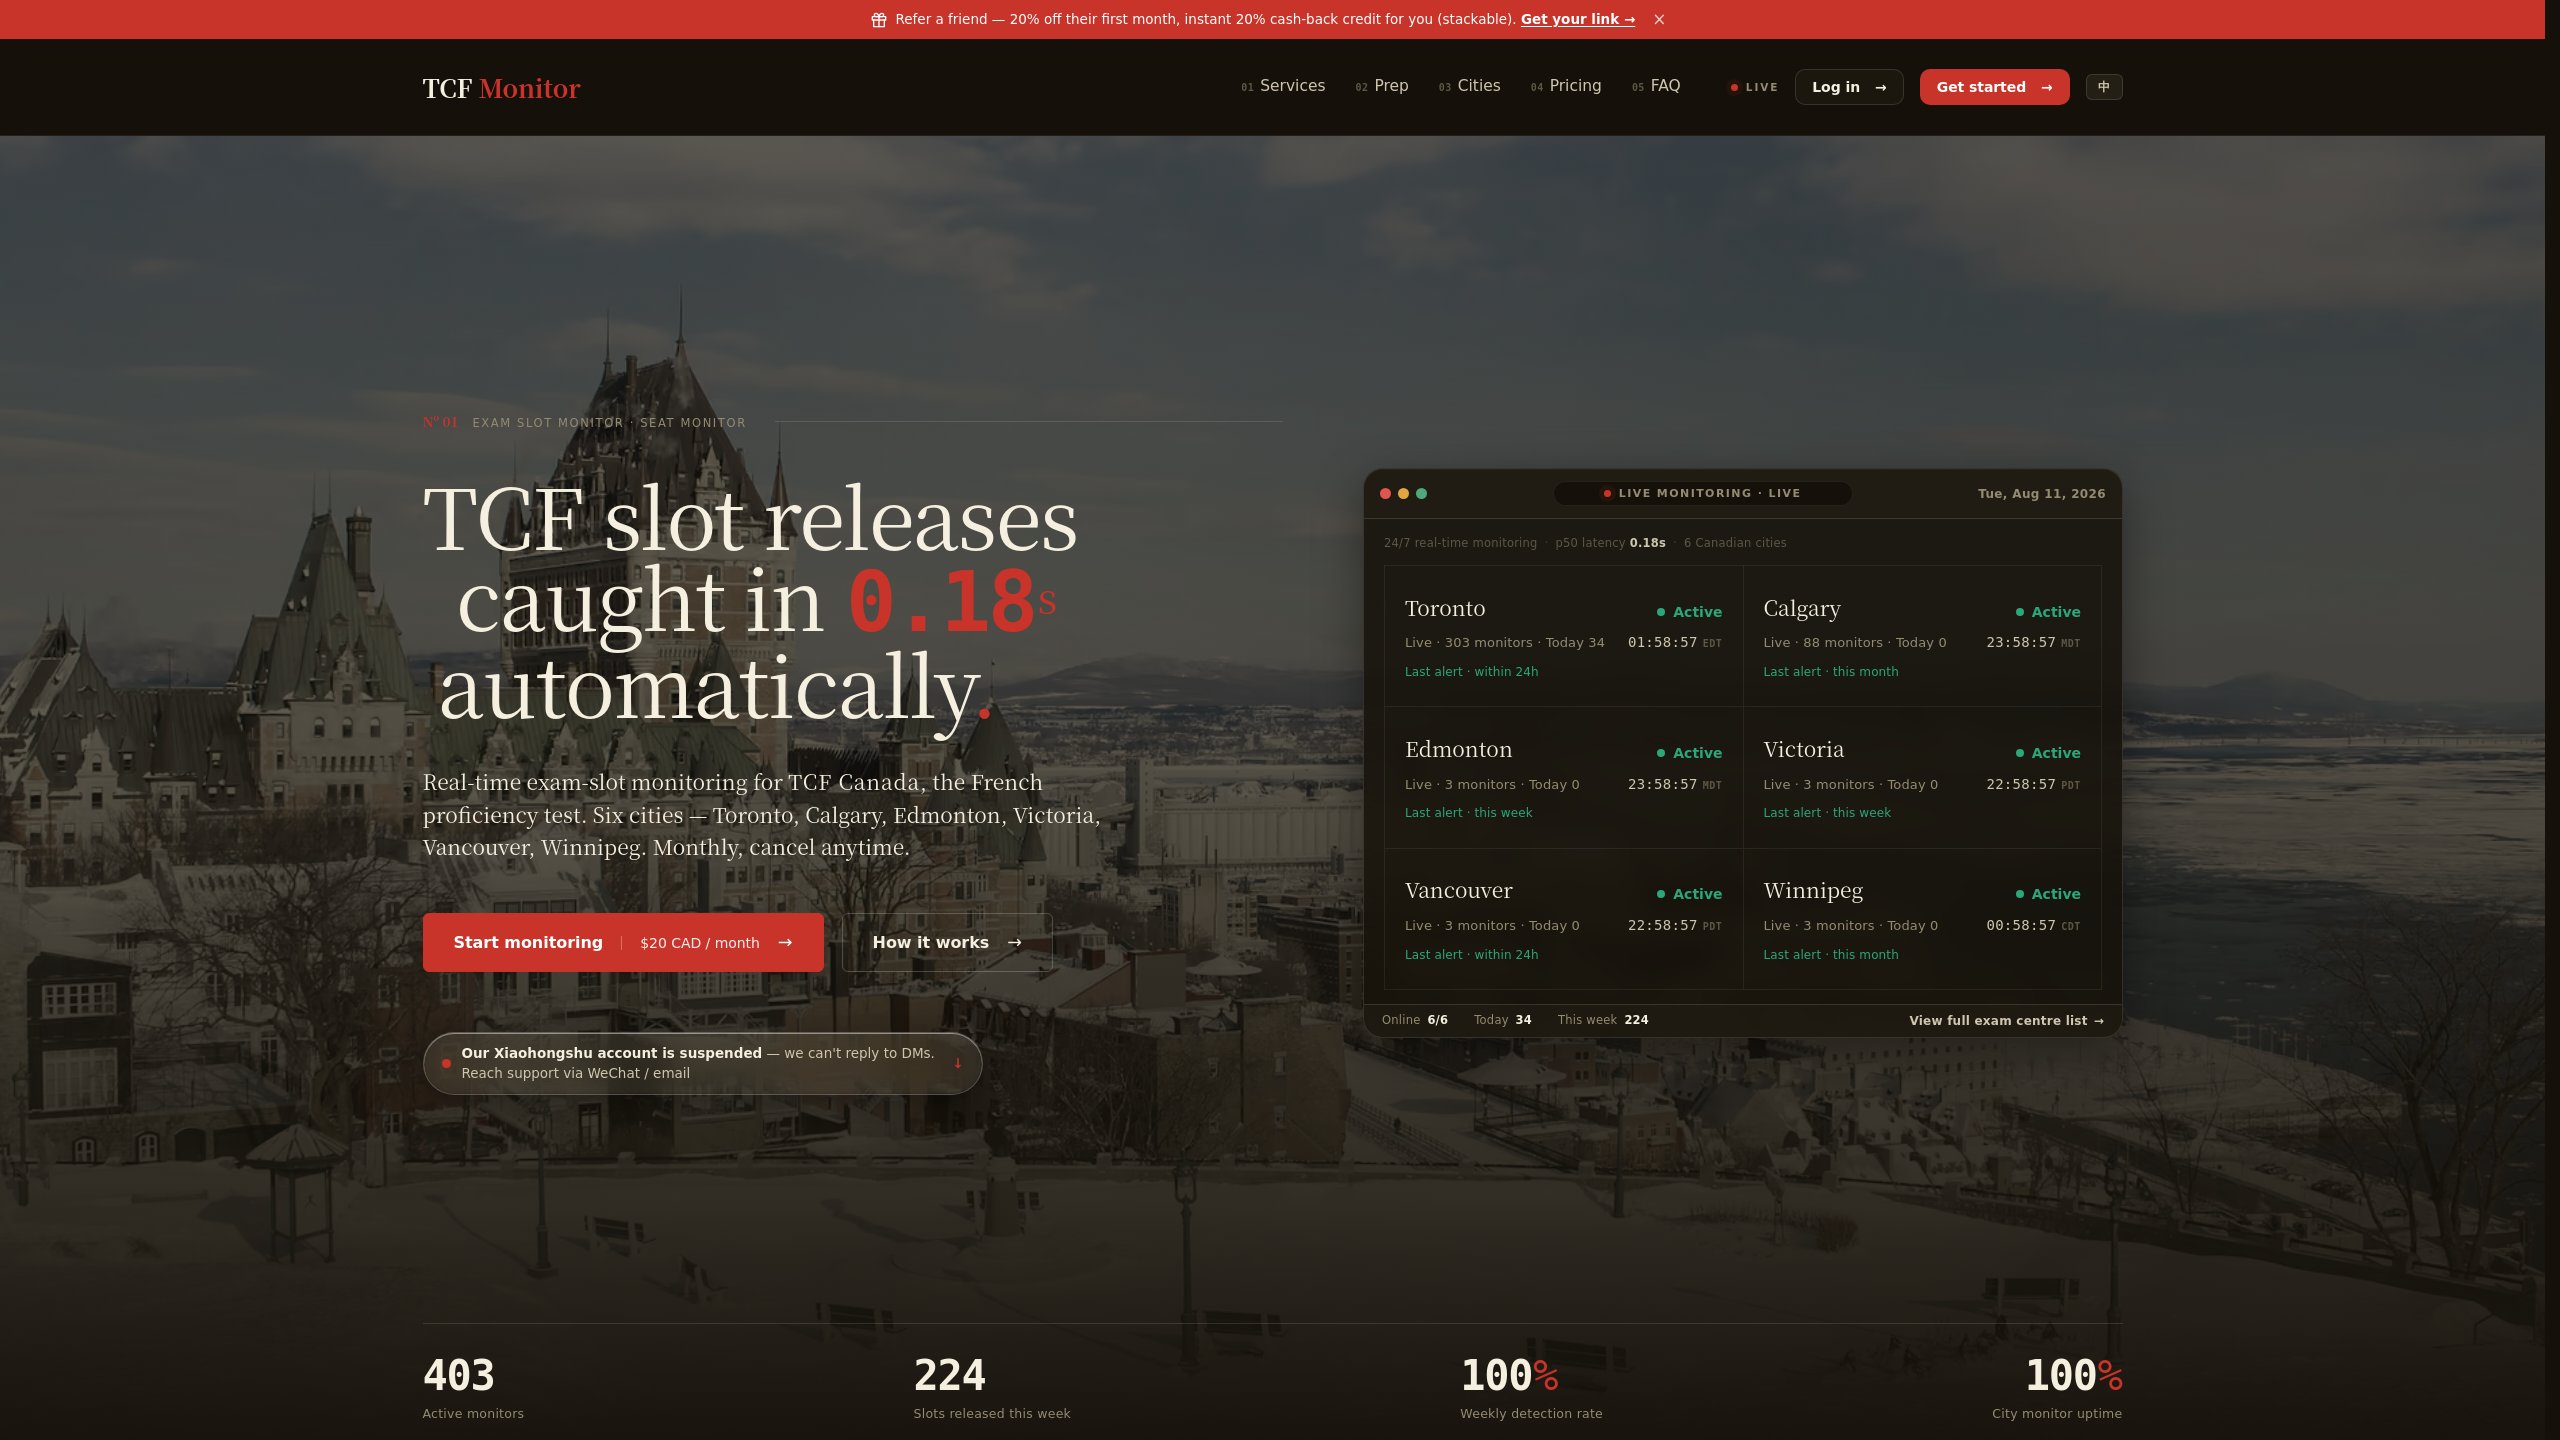The width and height of the screenshot is (2560, 1440).
Task: Select the Toronto city card
Action: click(1563, 636)
